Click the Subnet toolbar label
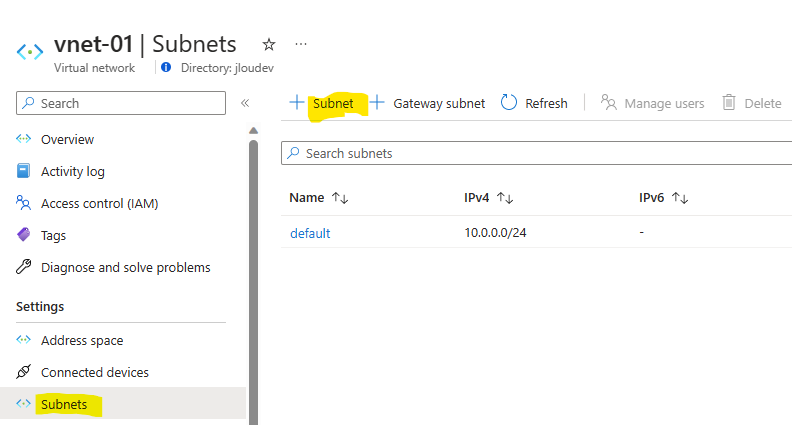The width and height of the screenshot is (792, 425). click(333, 104)
